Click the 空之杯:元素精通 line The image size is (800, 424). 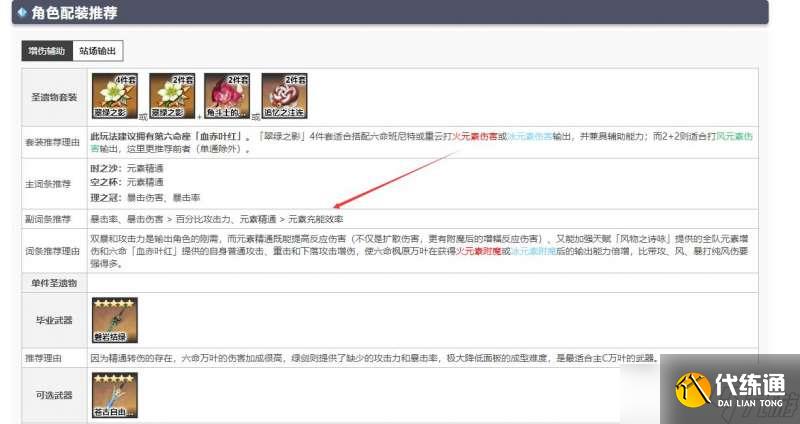[x=127, y=182]
